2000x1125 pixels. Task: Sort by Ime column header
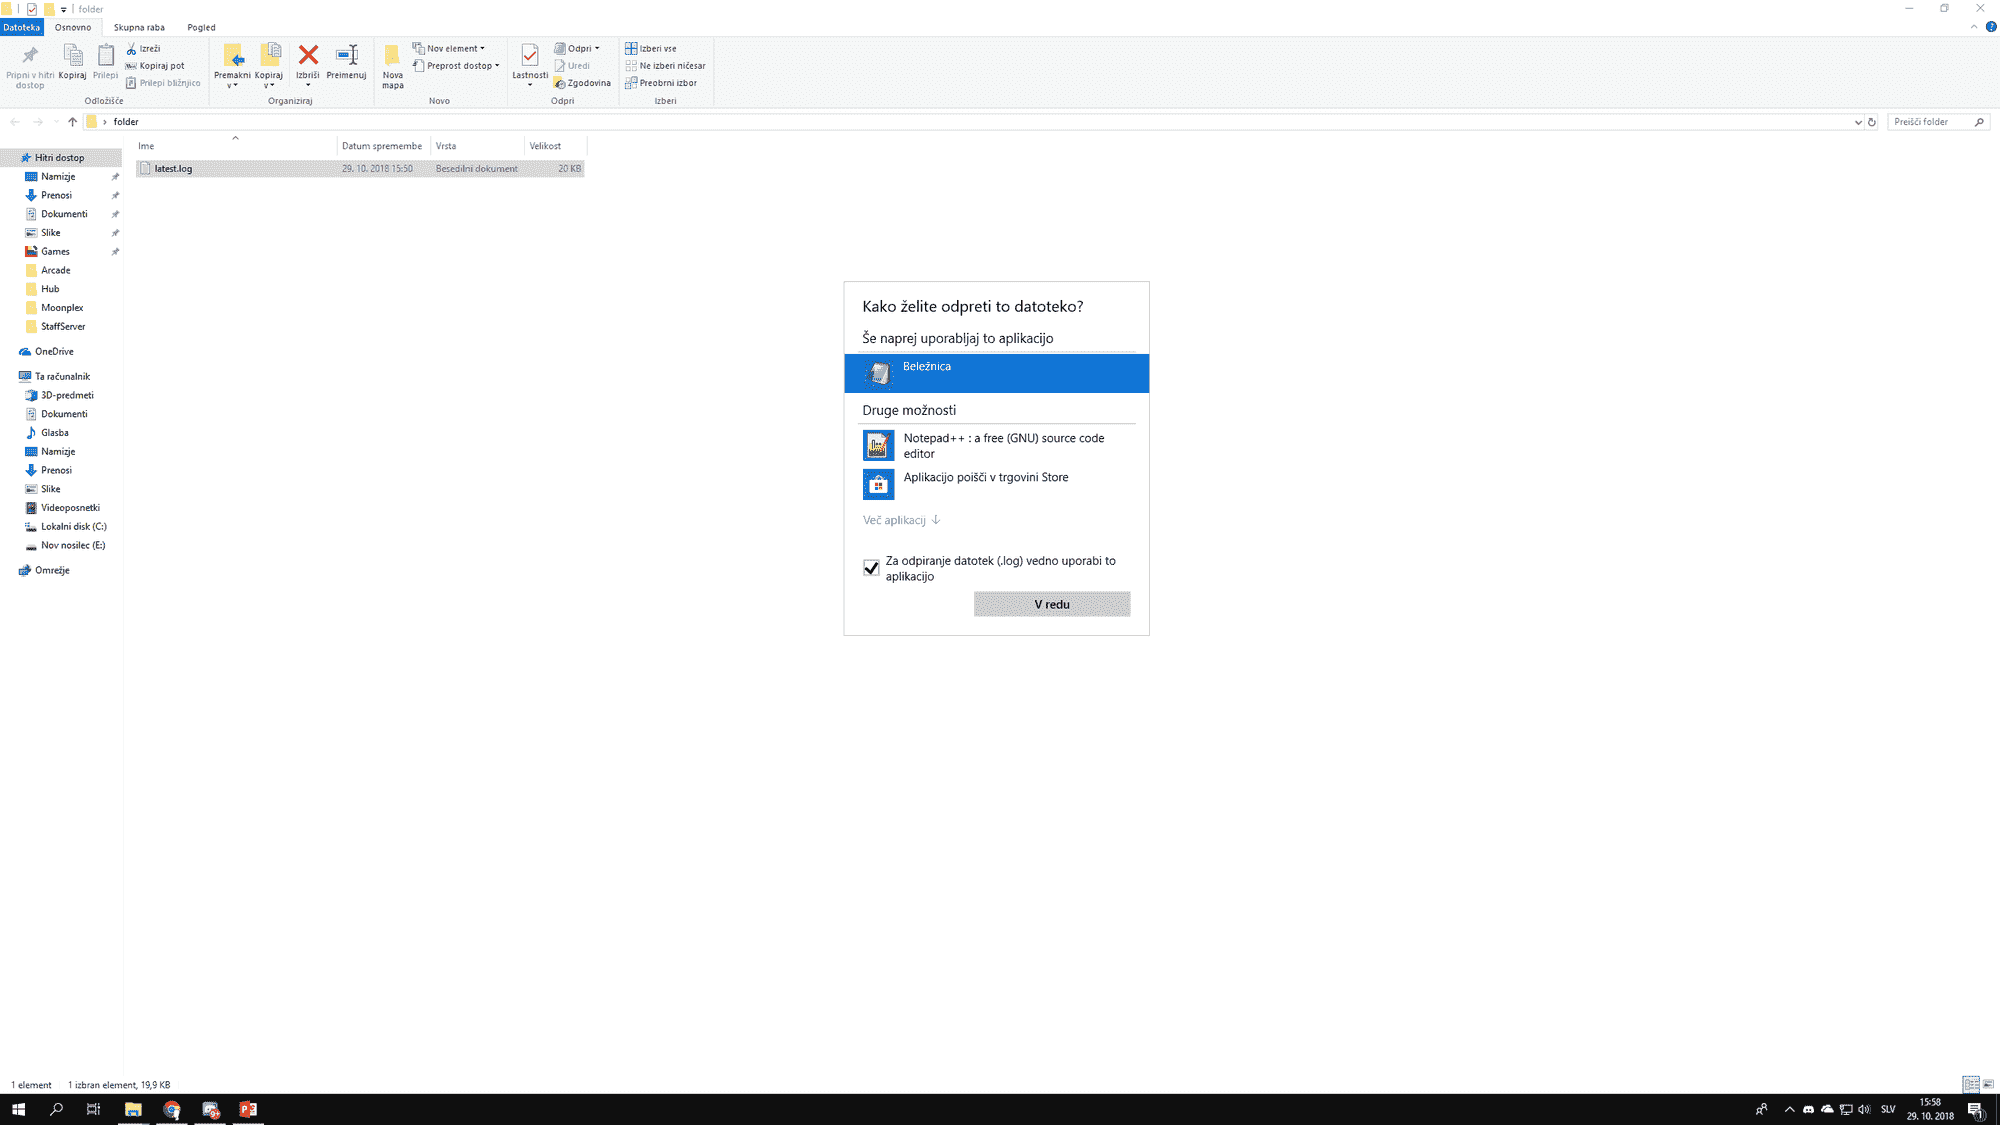pos(236,146)
